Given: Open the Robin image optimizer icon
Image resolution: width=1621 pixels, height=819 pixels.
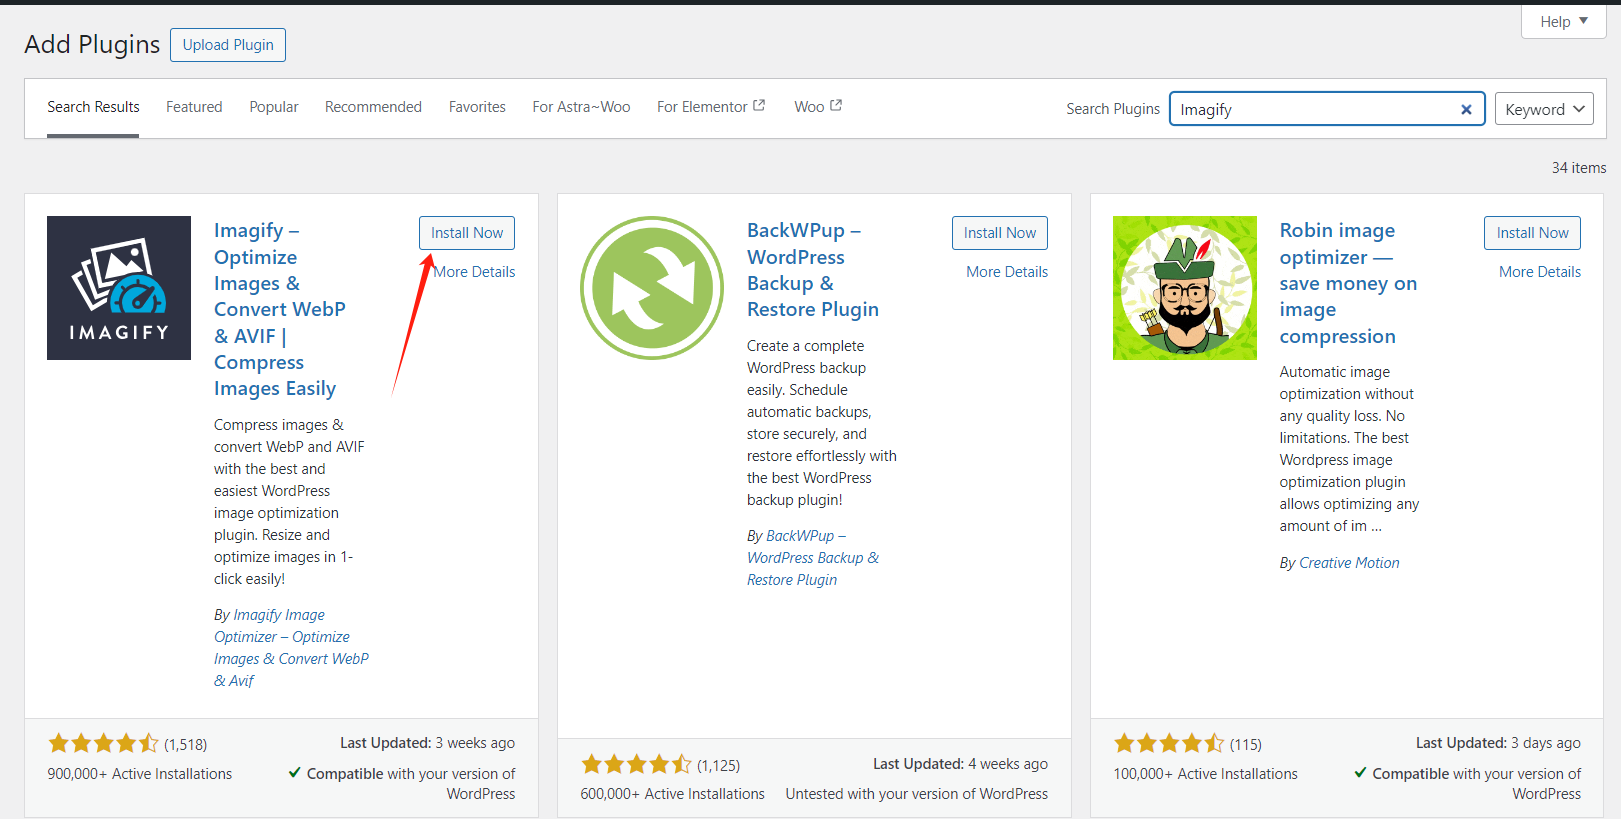Looking at the screenshot, I should 1185,288.
